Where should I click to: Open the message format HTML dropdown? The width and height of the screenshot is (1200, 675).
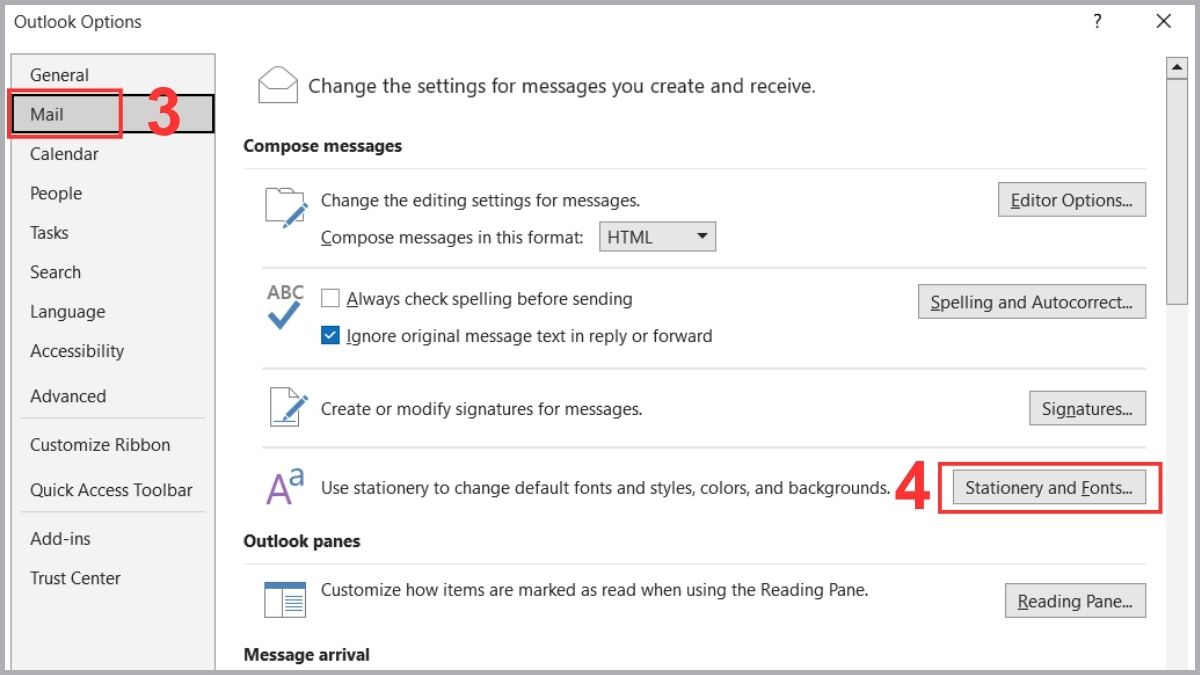[x=658, y=237]
